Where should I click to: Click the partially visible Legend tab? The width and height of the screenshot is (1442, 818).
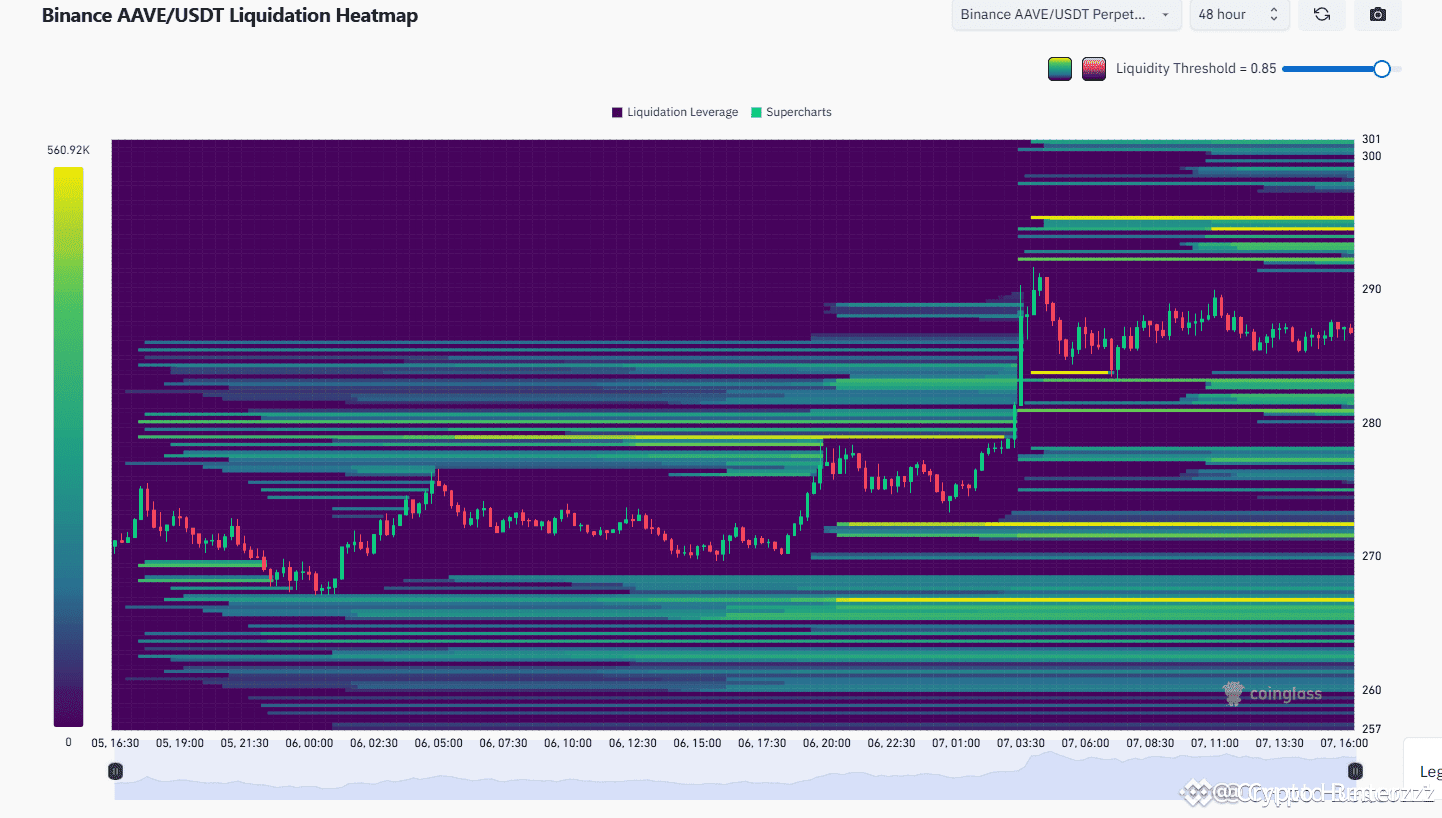[1428, 772]
